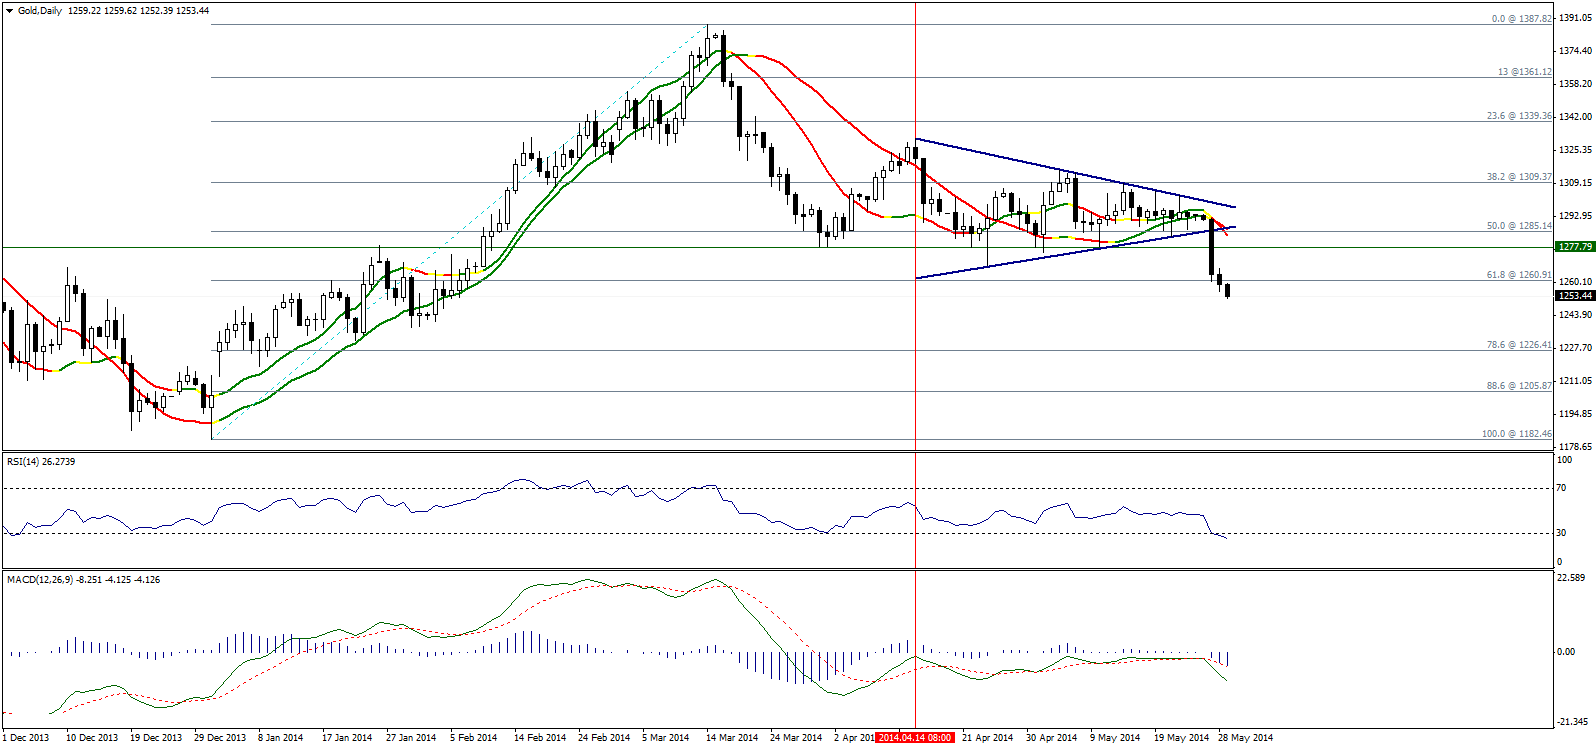Click Fibonacci label 61.8 @ 1260.91
This screenshot has width=1596, height=746.
click(x=1519, y=275)
